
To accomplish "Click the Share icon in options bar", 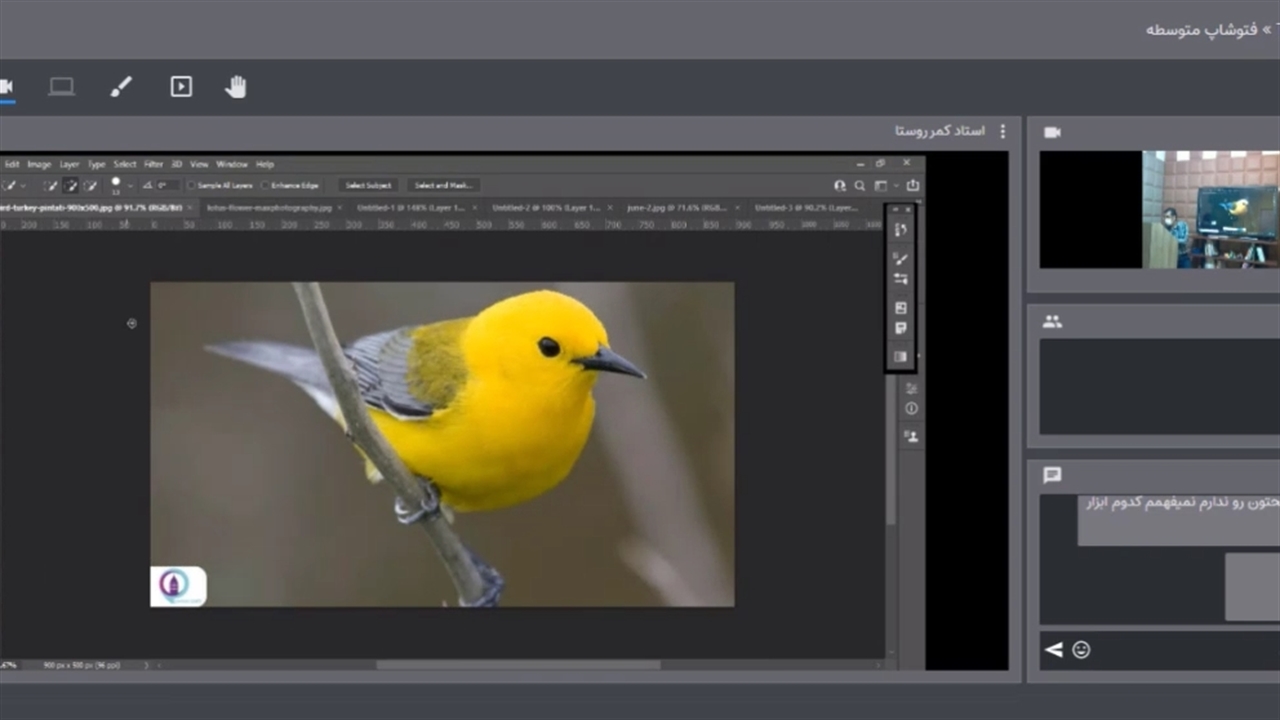I will [912, 185].
